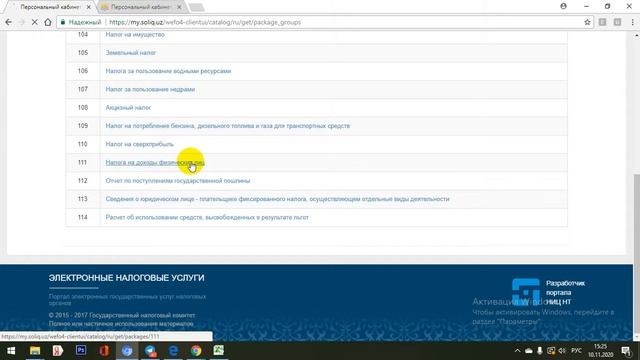The image size is (640, 360).
Task: Click the address bar URL
Action: pyautogui.click(x=205, y=22)
